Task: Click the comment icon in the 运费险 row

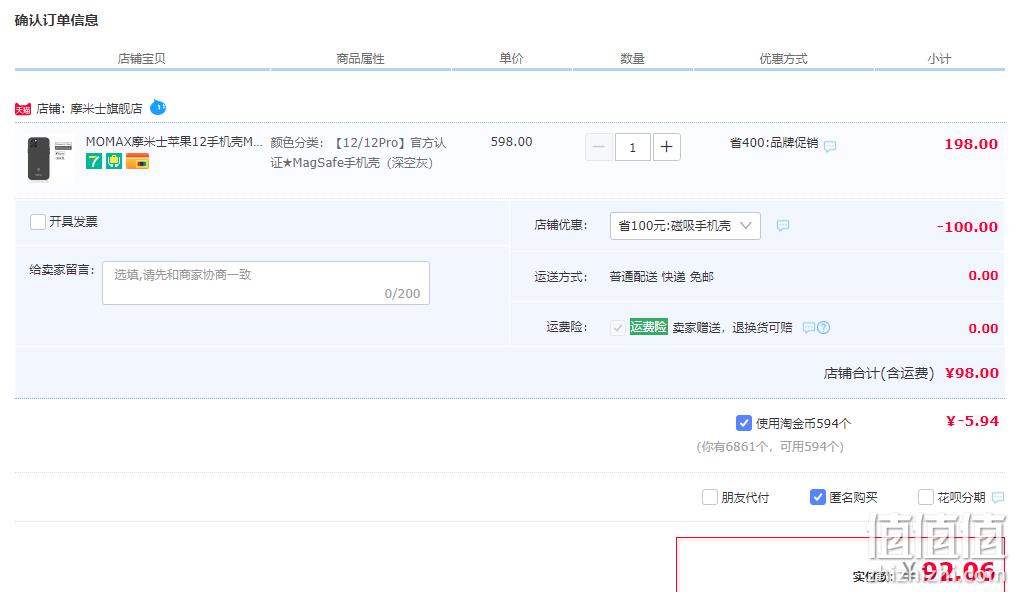Action: (x=808, y=328)
